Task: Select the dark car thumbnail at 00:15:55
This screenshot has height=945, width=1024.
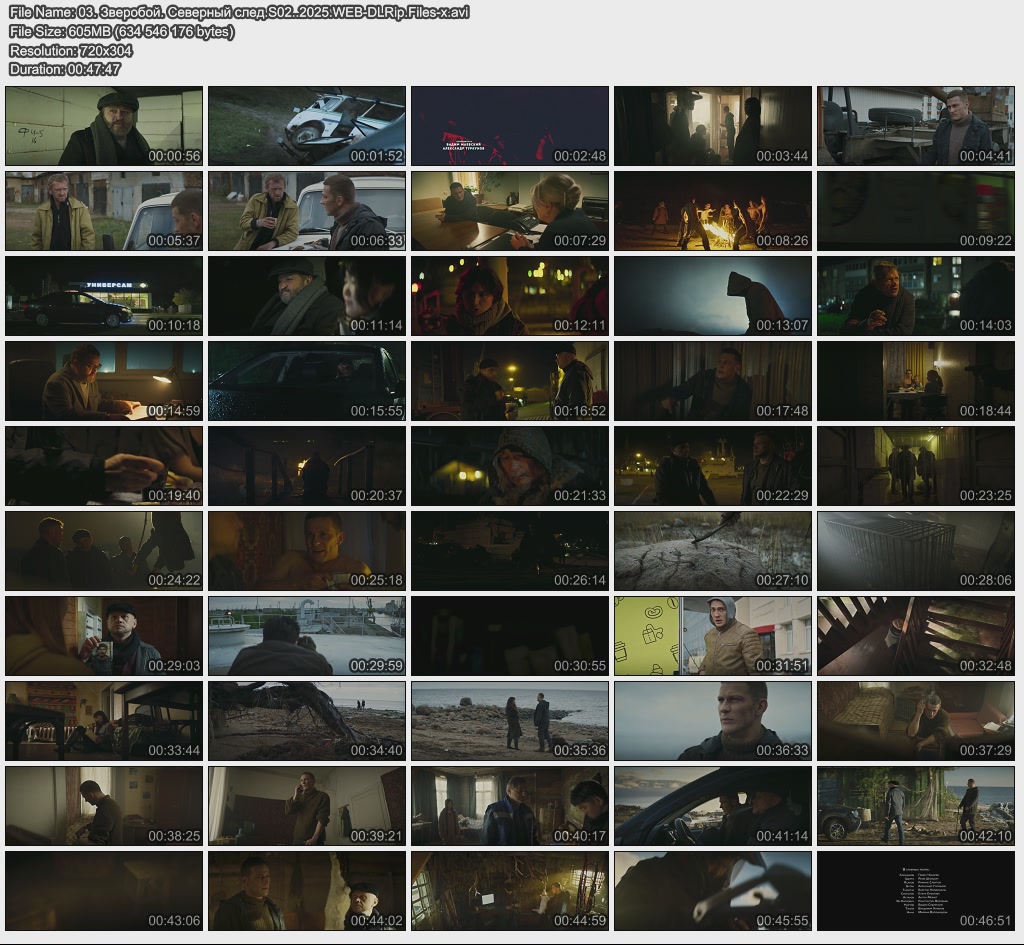Action: tap(307, 381)
